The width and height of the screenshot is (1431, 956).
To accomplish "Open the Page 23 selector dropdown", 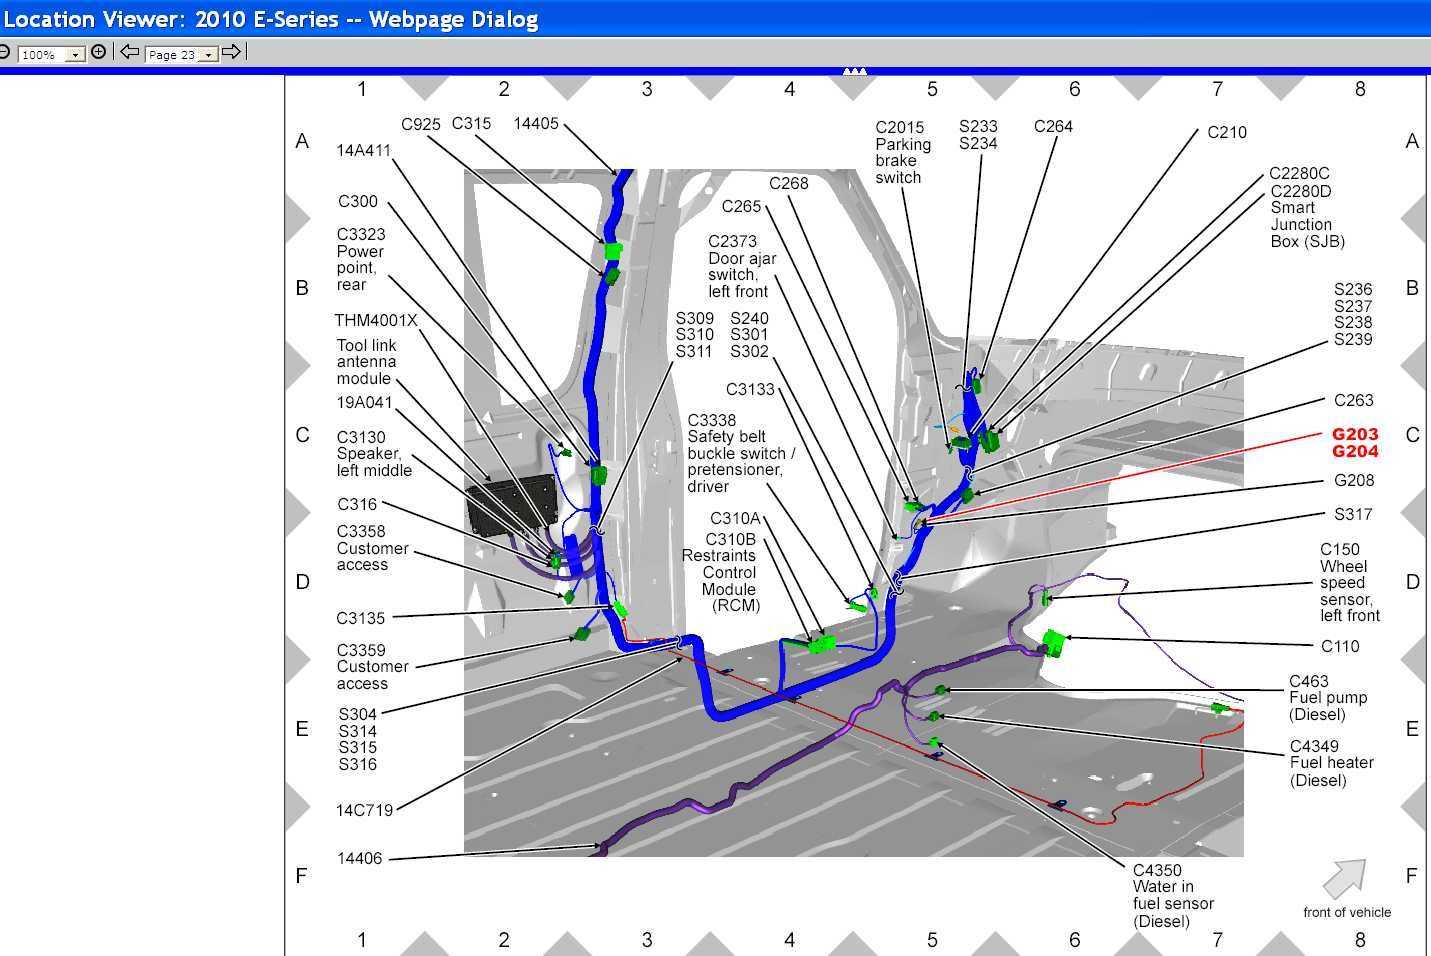I will coord(207,55).
